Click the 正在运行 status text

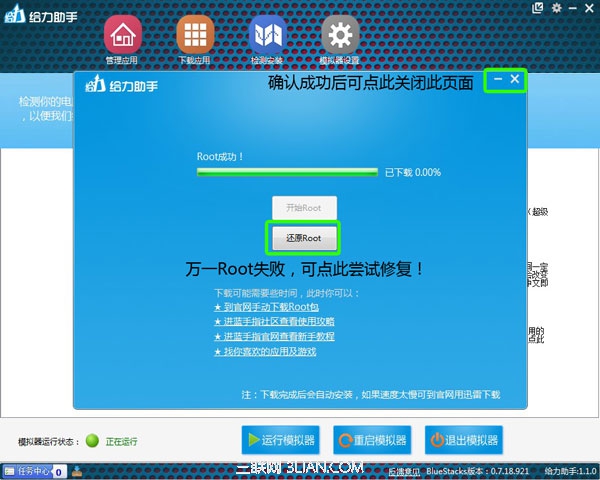click(121, 442)
